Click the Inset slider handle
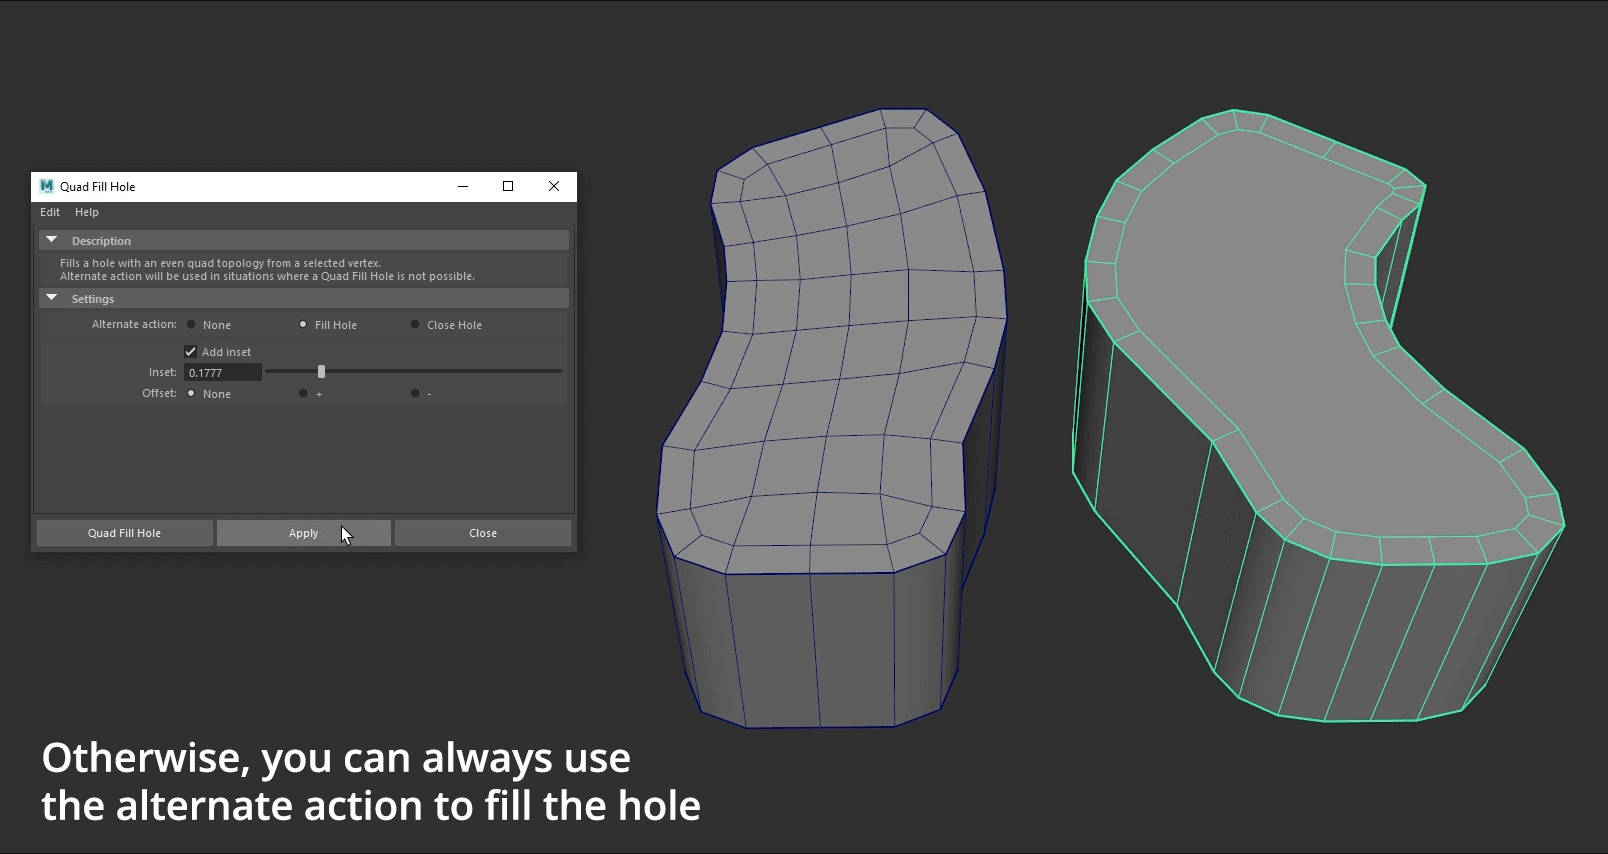The height and width of the screenshot is (854, 1608). click(321, 371)
